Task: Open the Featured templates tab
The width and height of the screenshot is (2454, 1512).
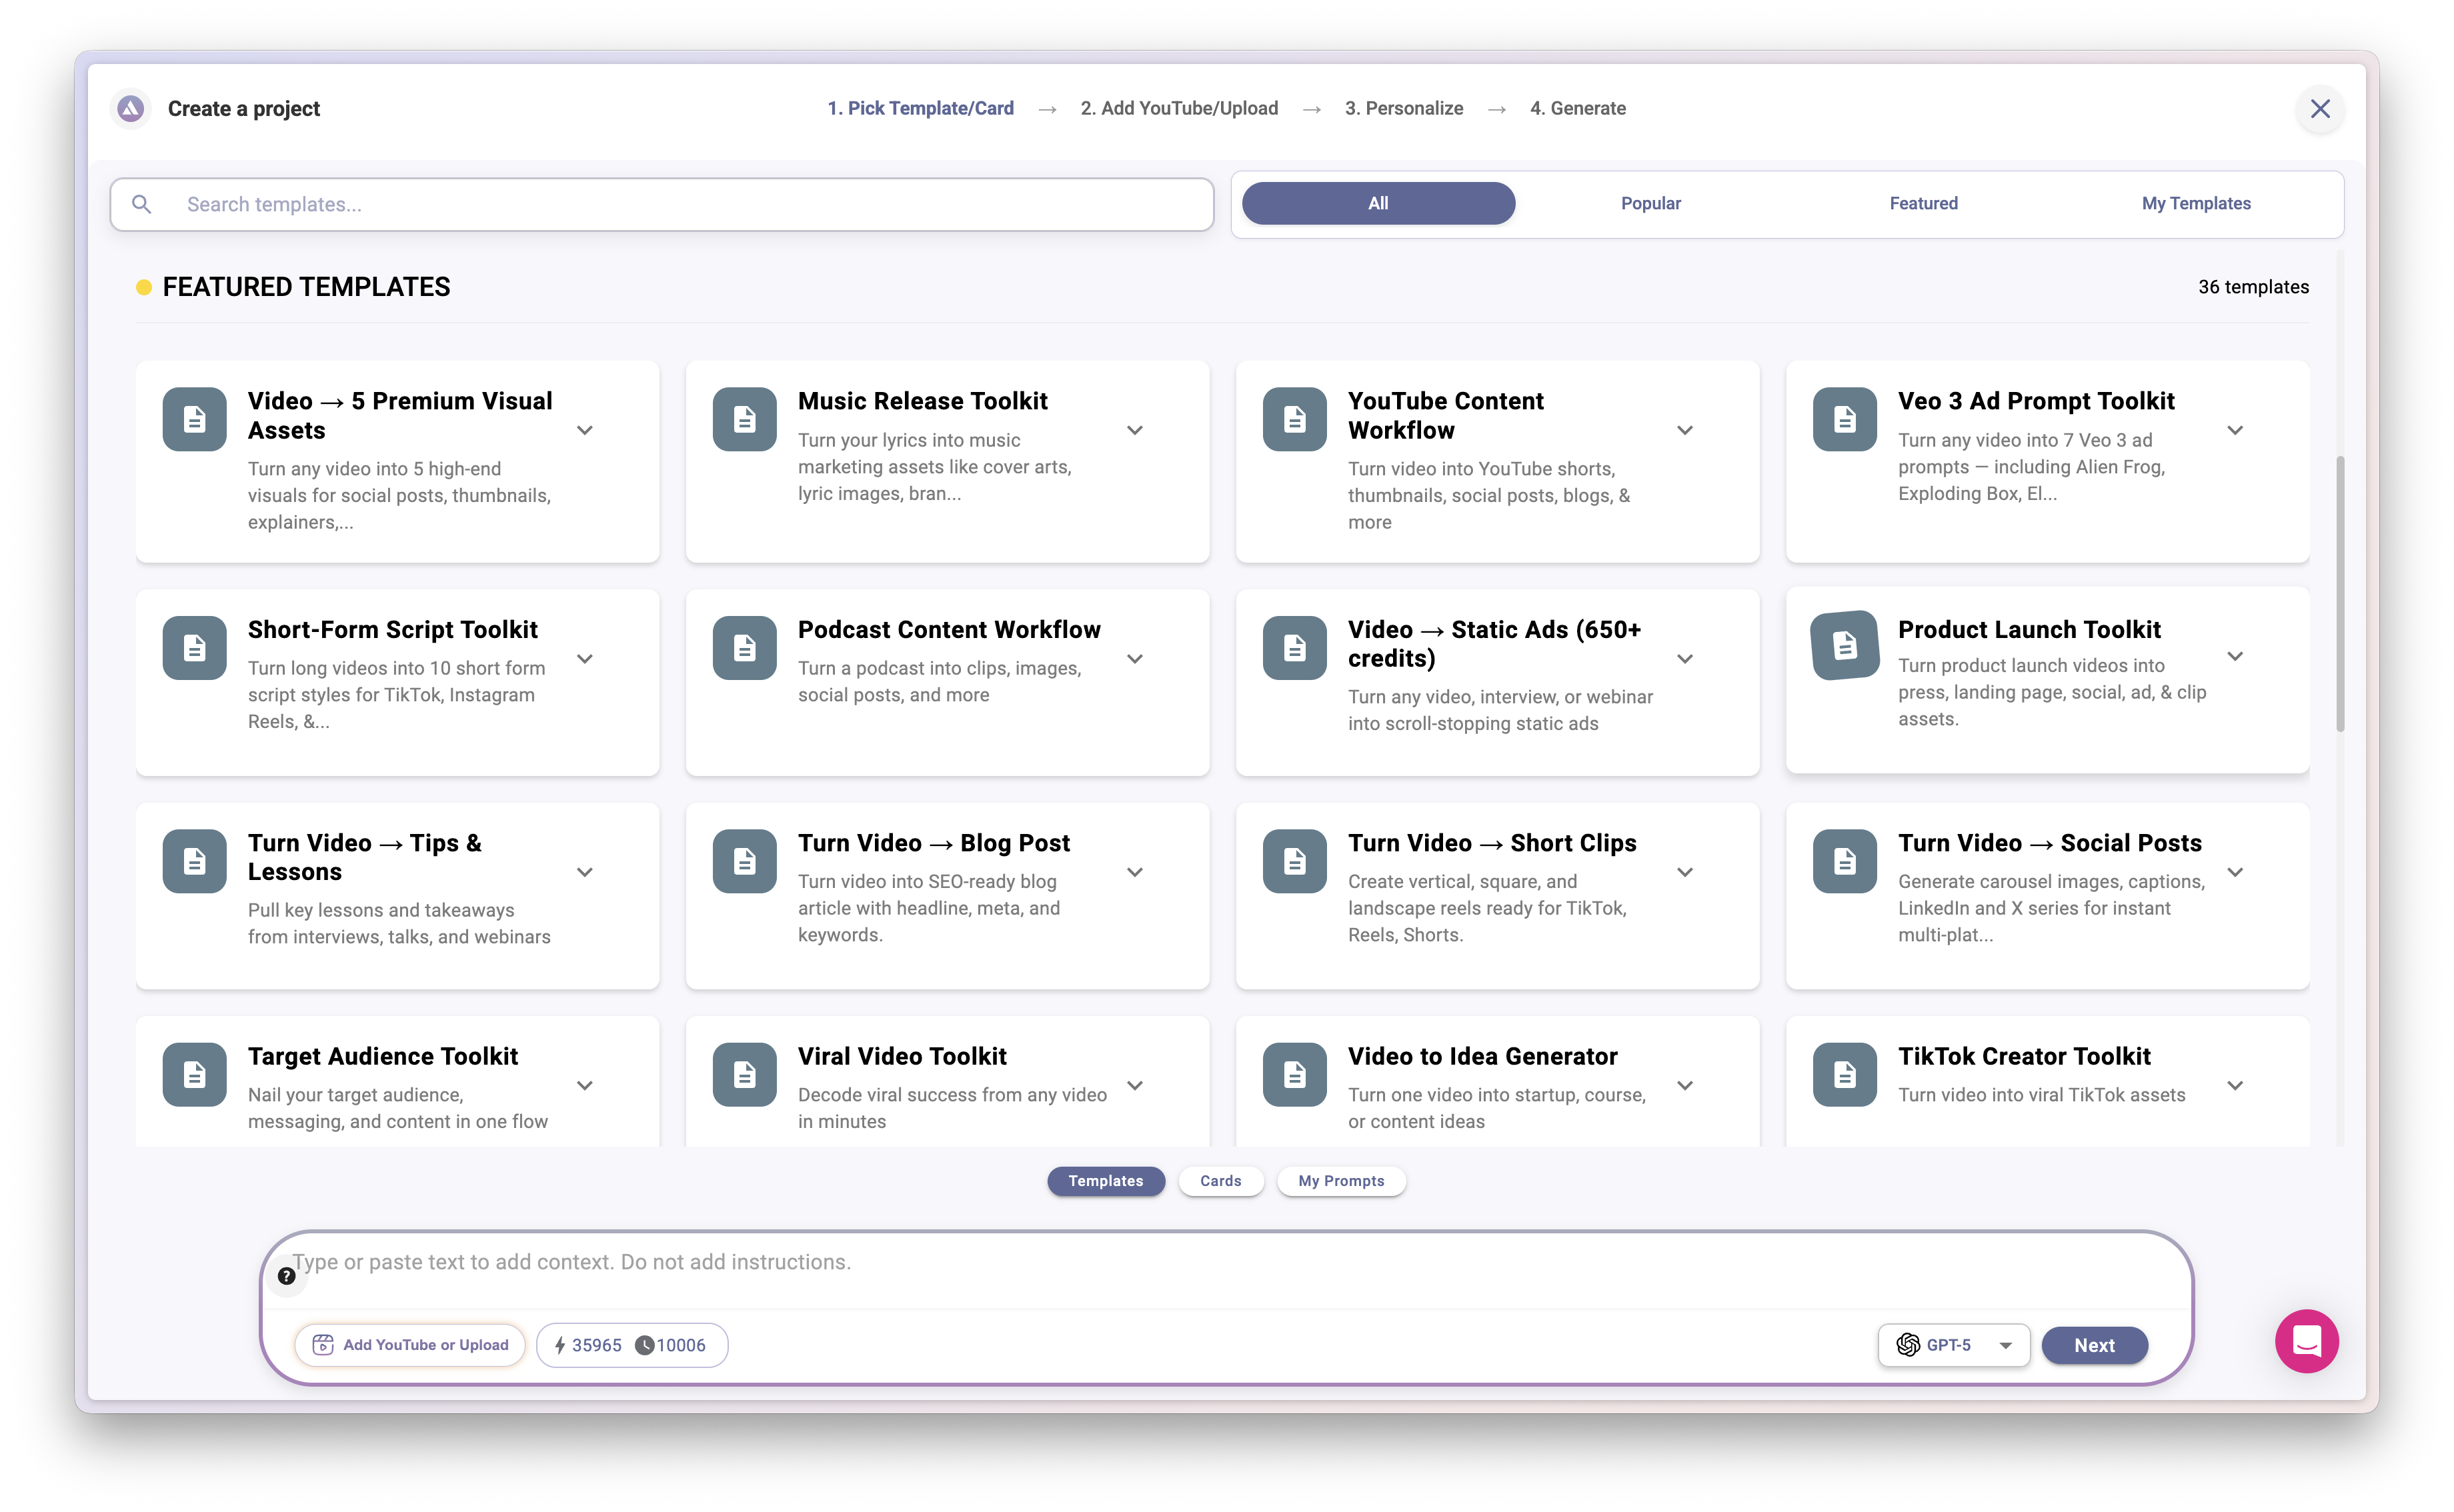Action: coord(1923,203)
